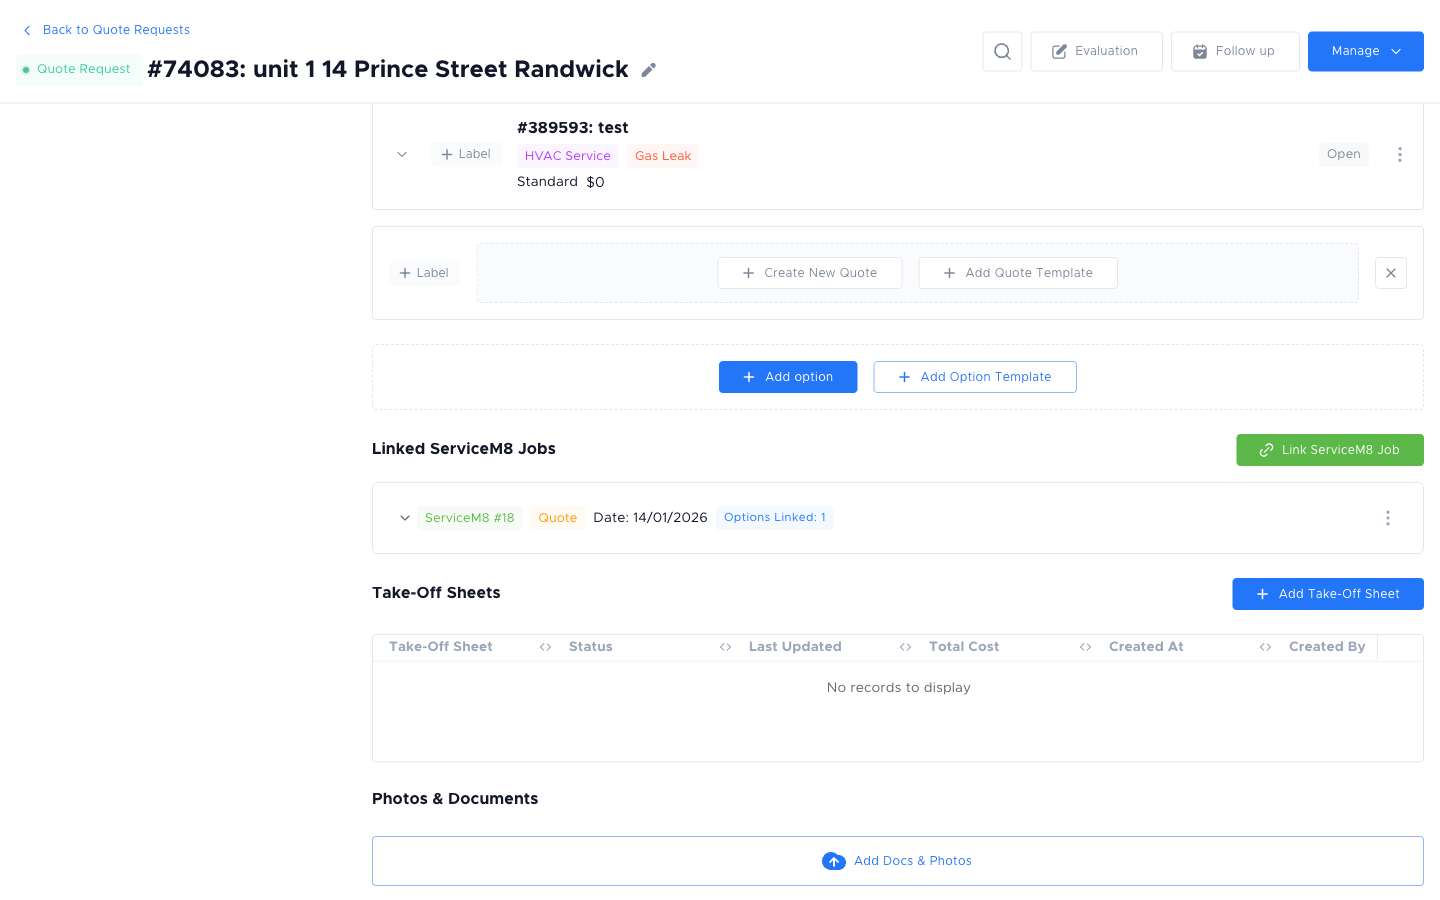Click the column resize icon after Total Cost
Screen dimensions: 1440x900
coord(1086,647)
